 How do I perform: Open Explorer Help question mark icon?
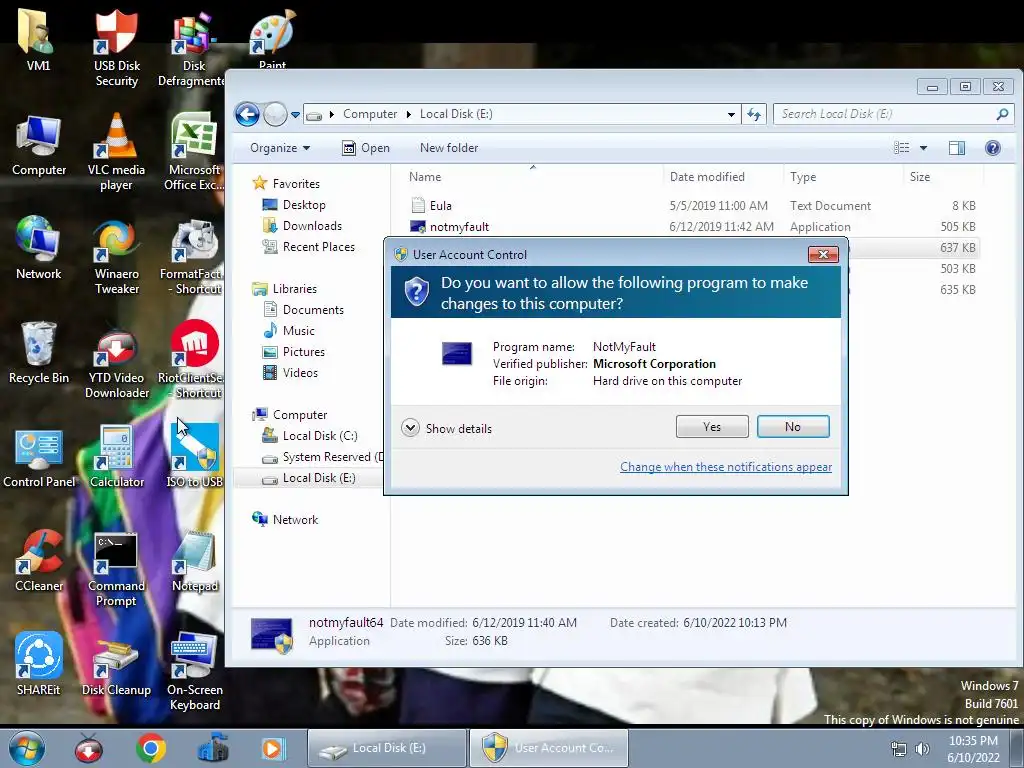pyautogui.click(x=993, y=148)
